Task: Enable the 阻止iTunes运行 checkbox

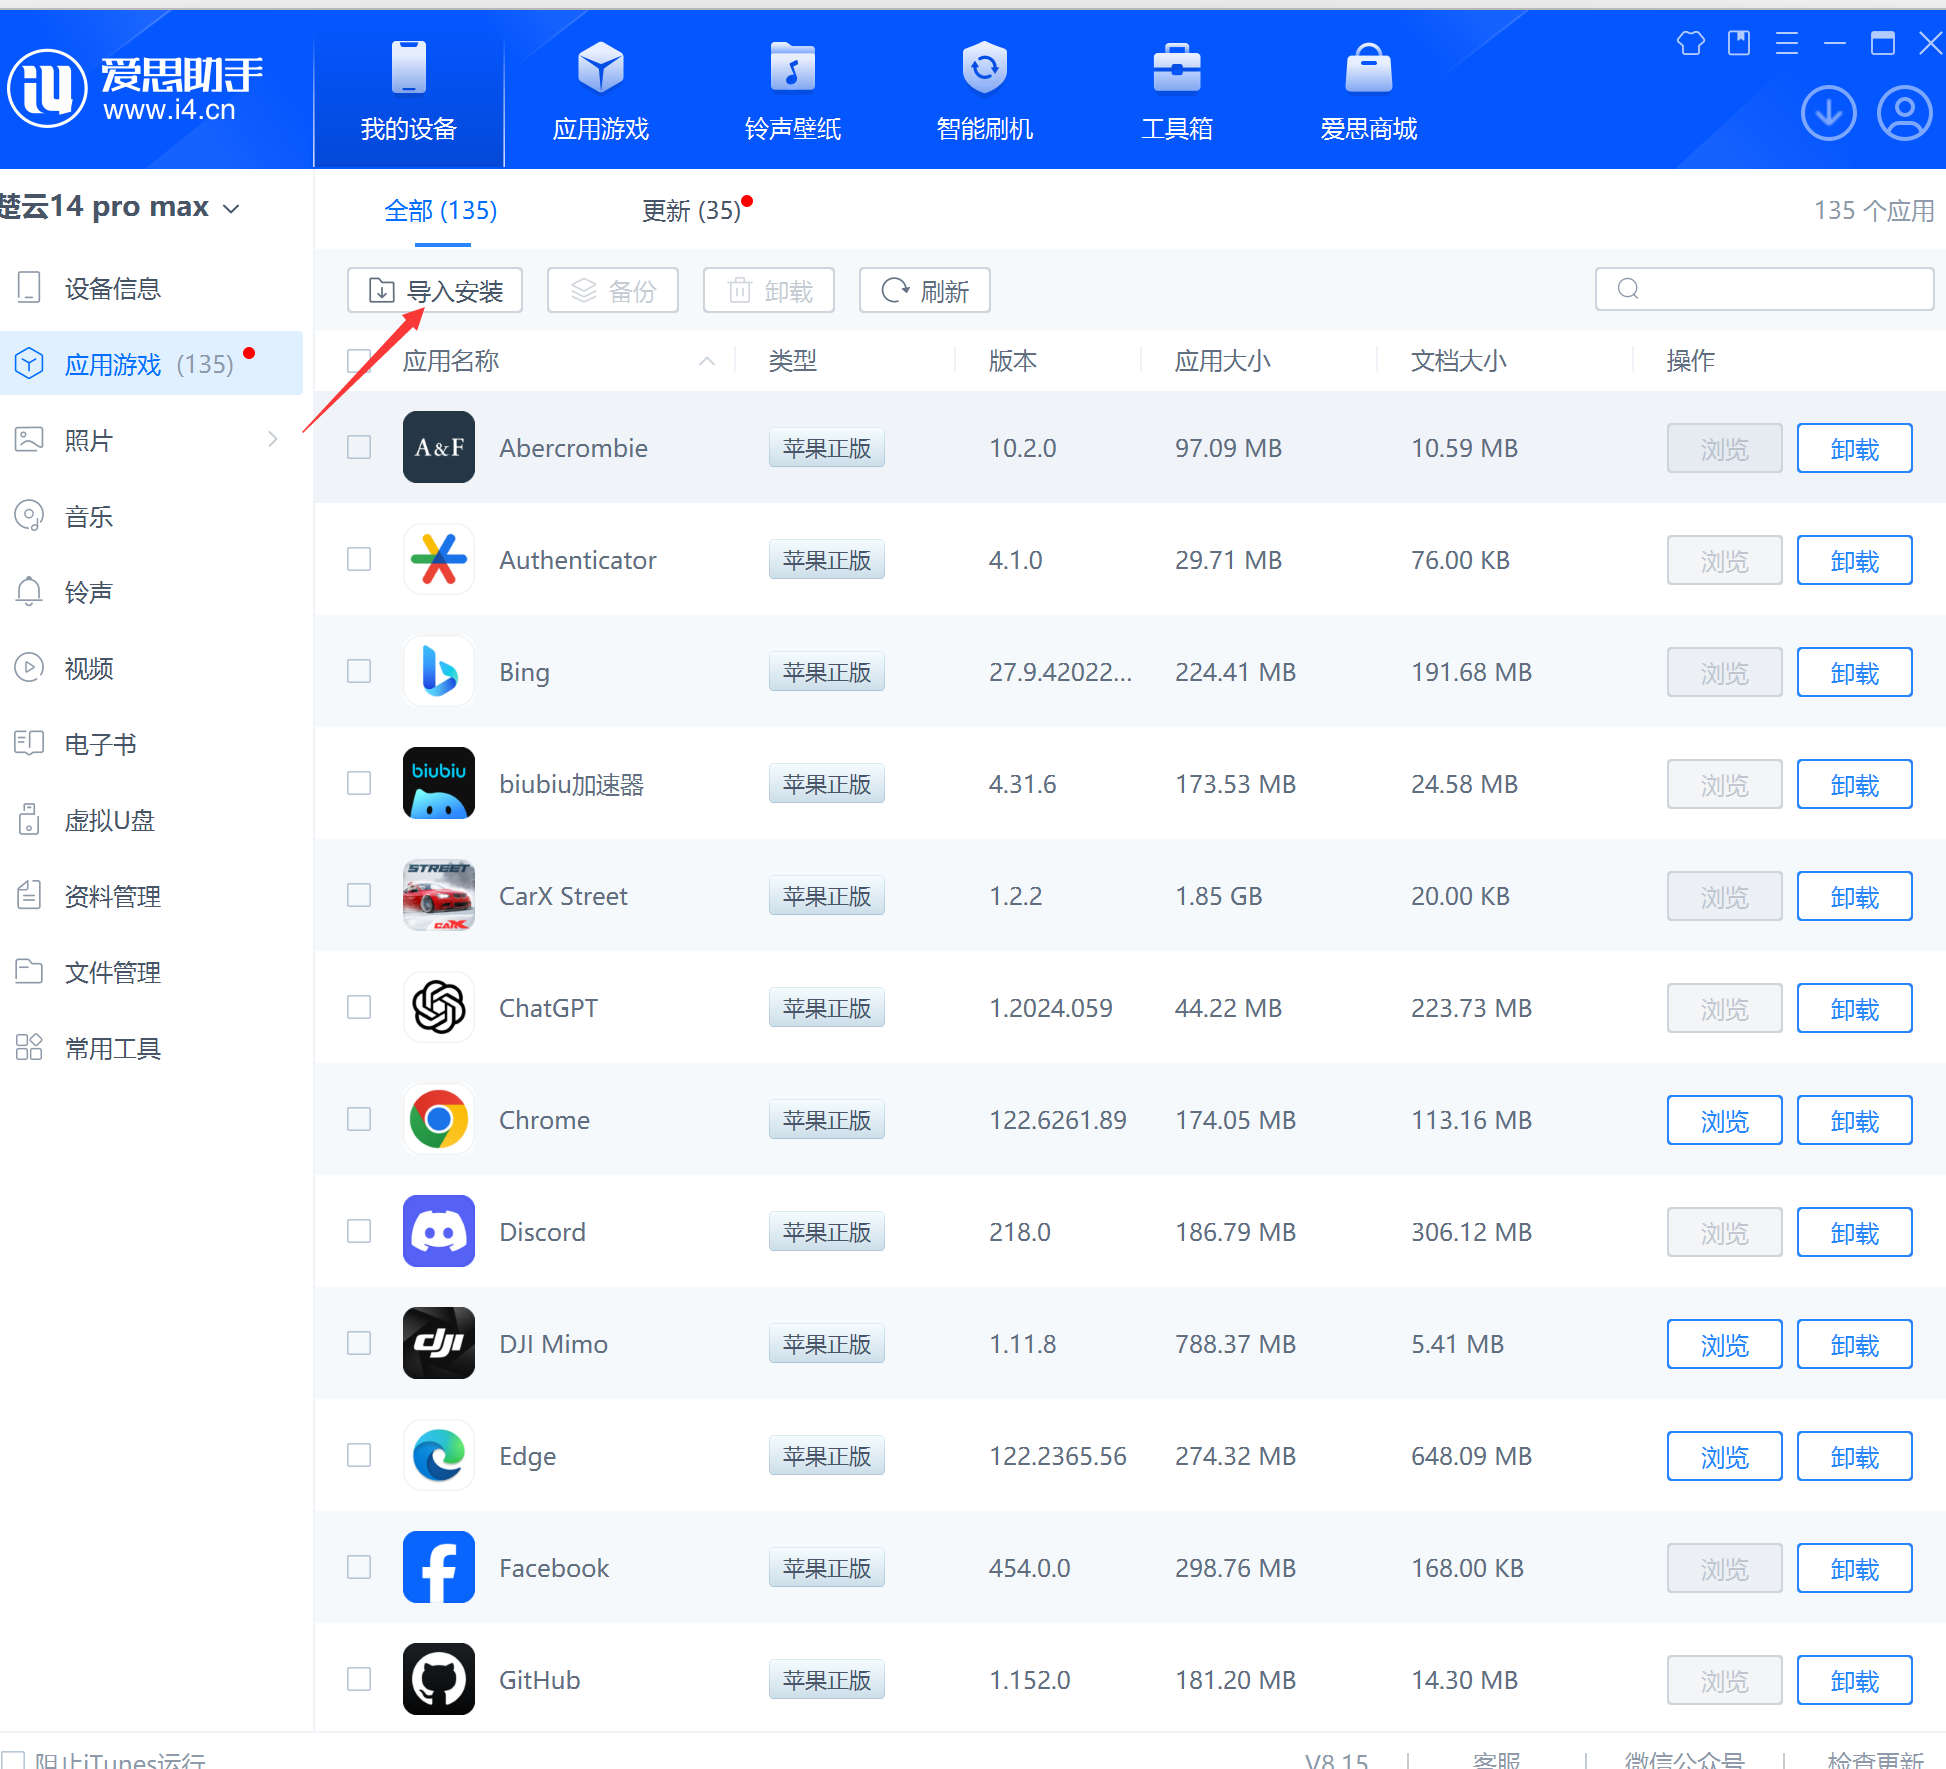Action: [14, 1760]
